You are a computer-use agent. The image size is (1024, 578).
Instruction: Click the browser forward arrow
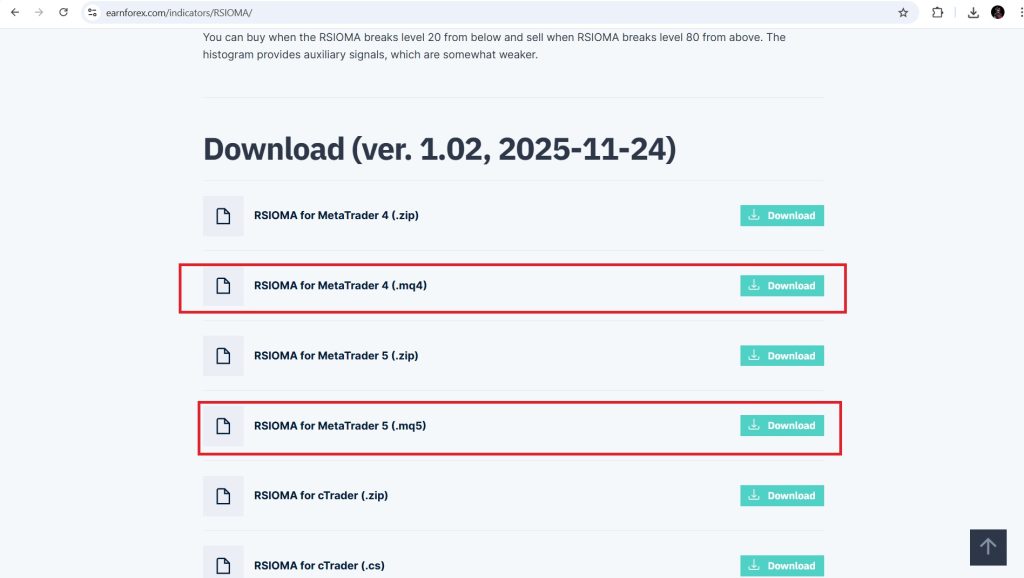pos(39,12)
